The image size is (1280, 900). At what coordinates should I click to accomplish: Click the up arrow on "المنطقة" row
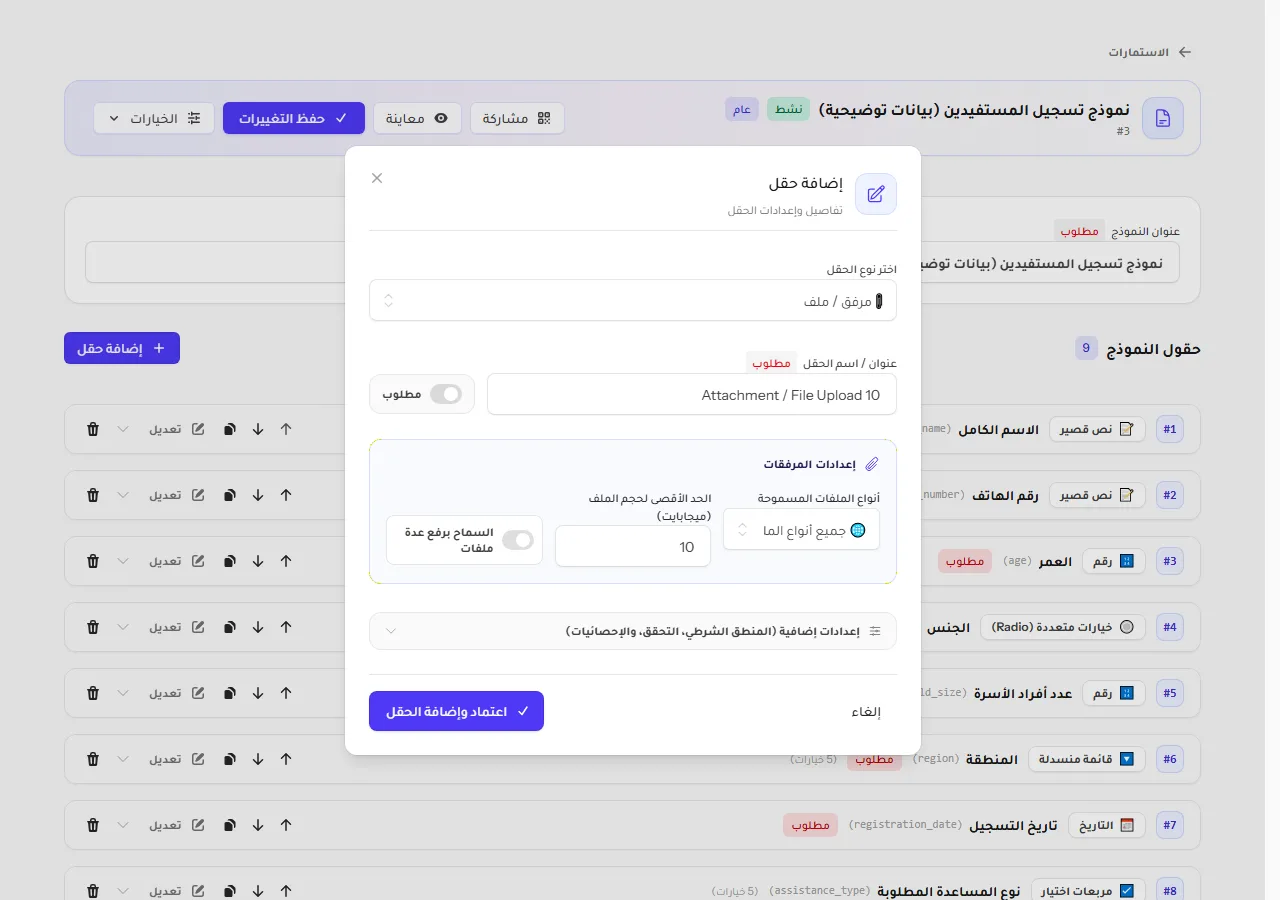[286, 759]
